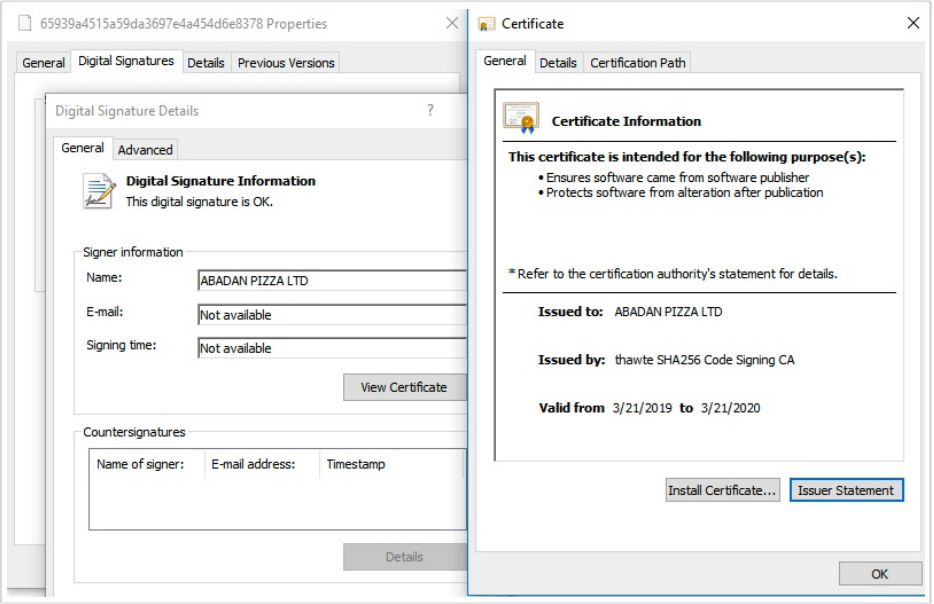
Task: Click the issuer text thawte SHA256 Code Signing CA
Action: point(704,360)
